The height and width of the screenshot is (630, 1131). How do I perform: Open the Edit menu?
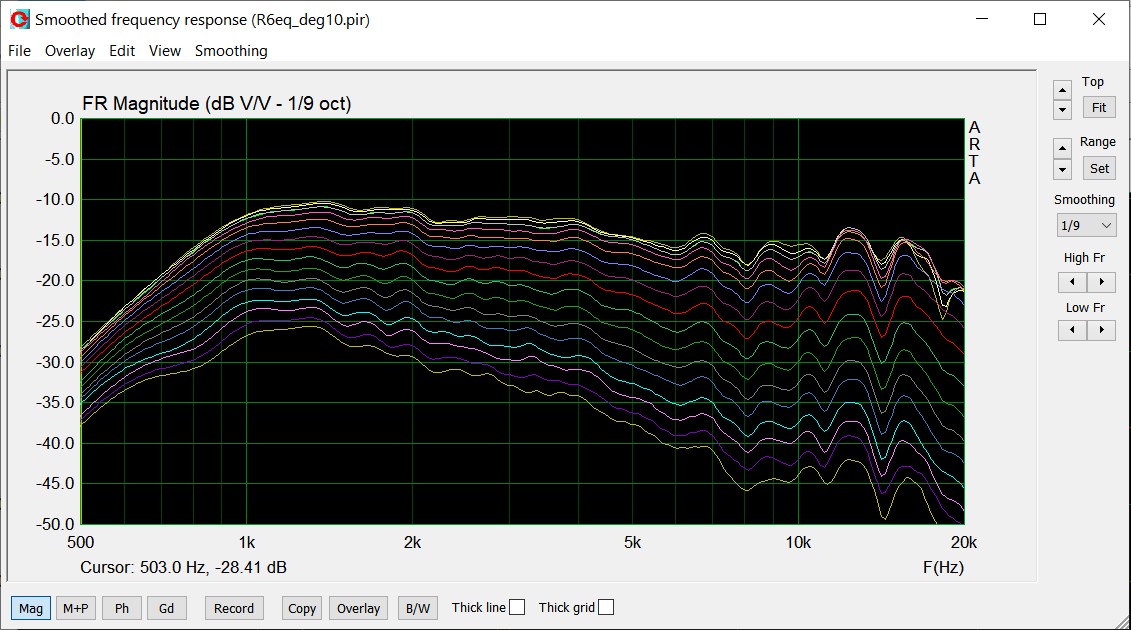click(122, 51)
